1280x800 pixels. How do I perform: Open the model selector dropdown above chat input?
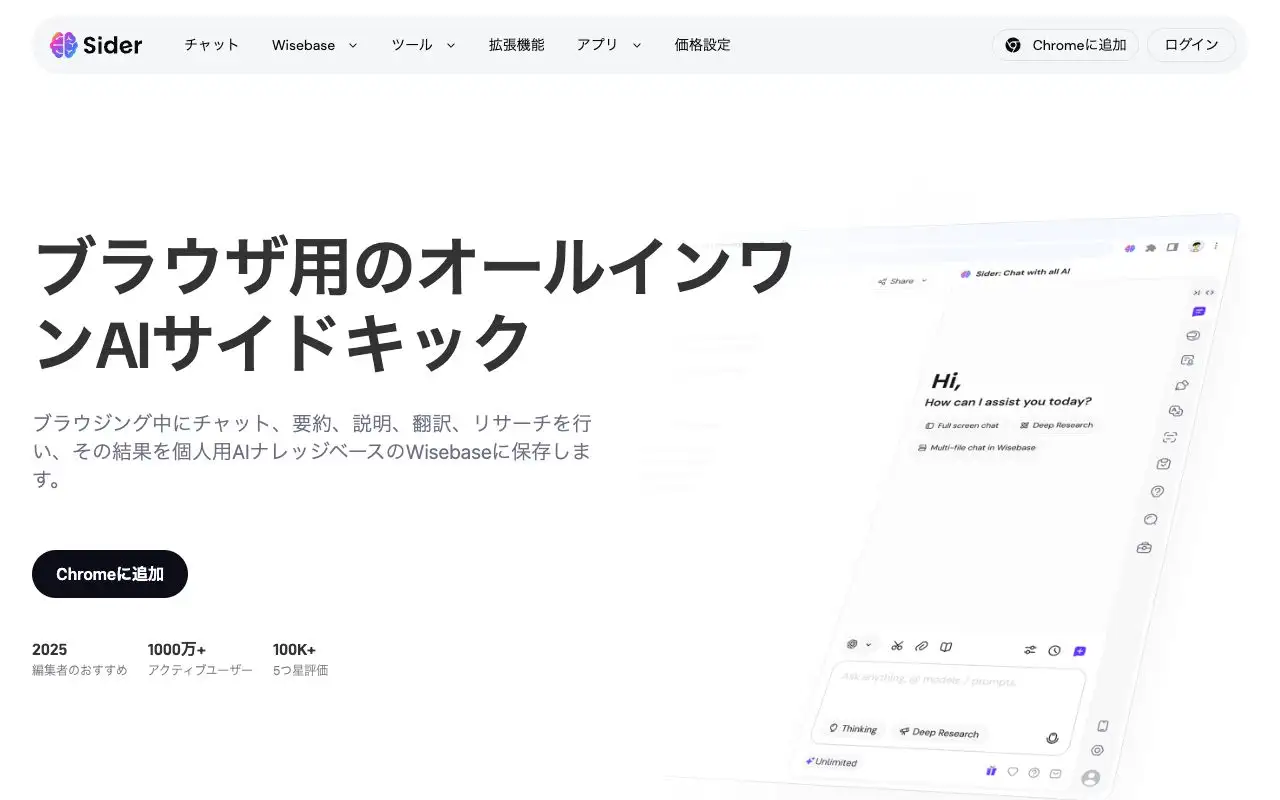tap(859, 645)
